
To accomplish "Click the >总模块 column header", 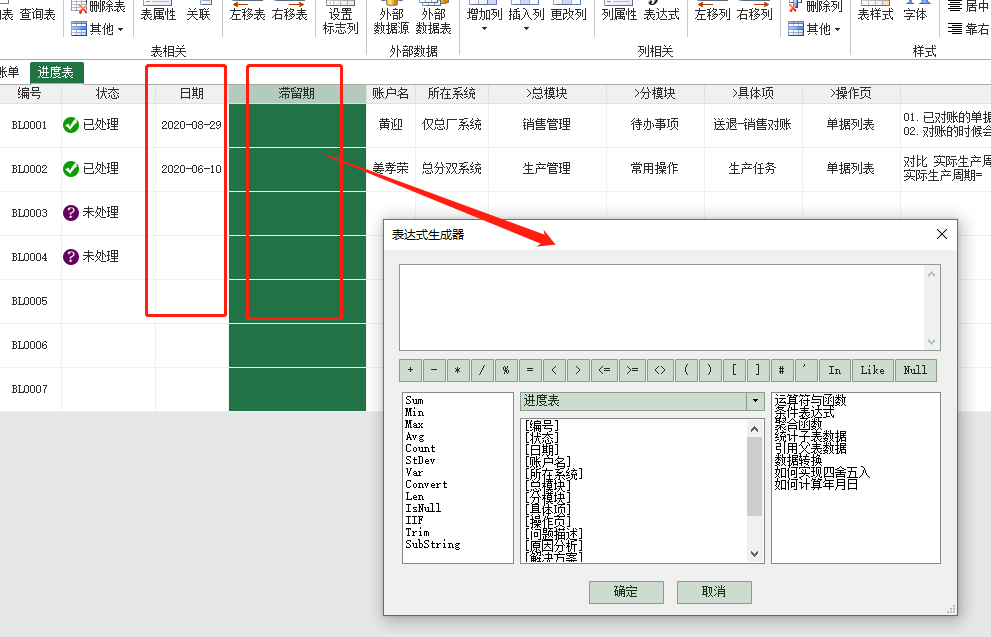I will [547, 94].
